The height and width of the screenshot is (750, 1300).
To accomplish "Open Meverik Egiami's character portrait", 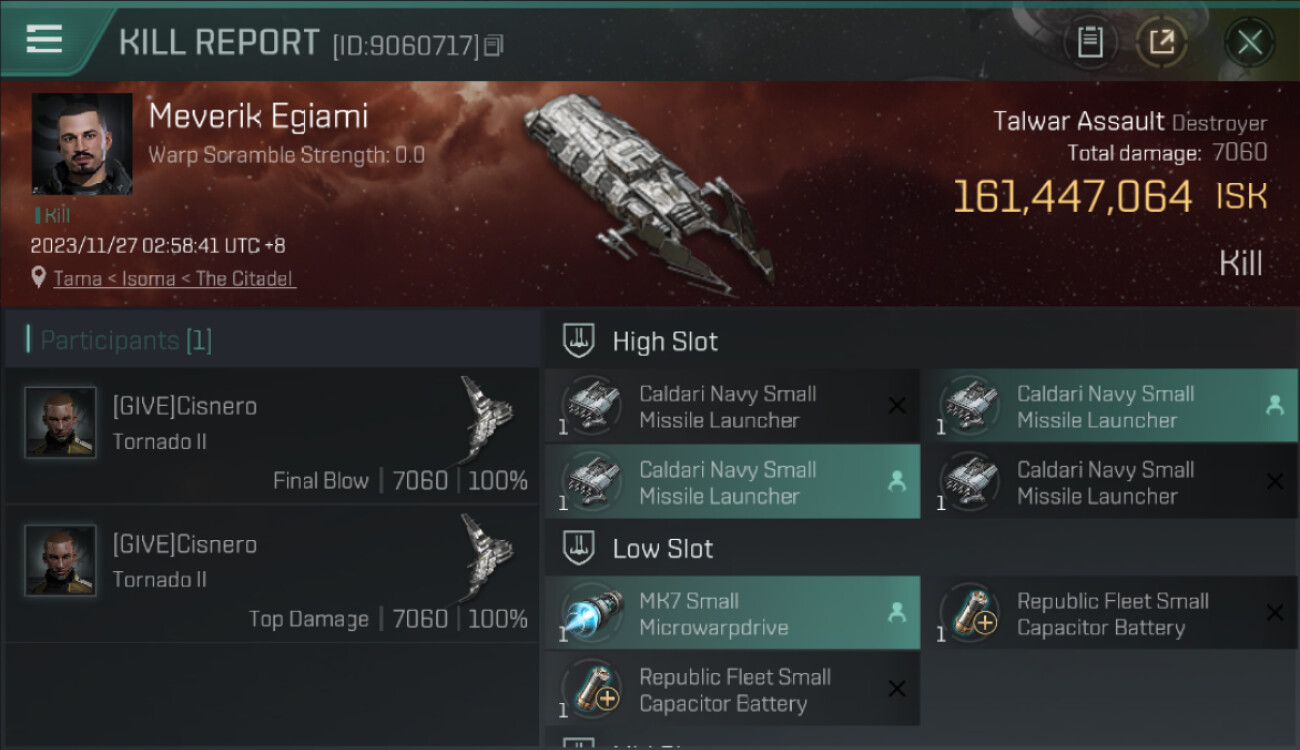I will point(82,144).
